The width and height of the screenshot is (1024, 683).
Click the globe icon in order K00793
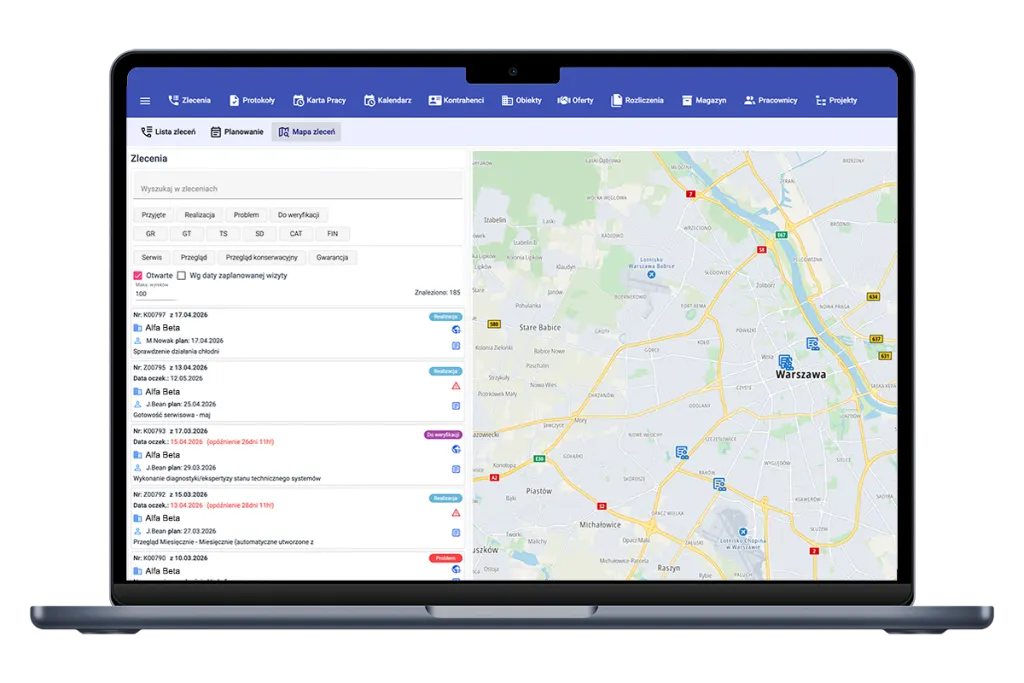click(x=456, y=449)
